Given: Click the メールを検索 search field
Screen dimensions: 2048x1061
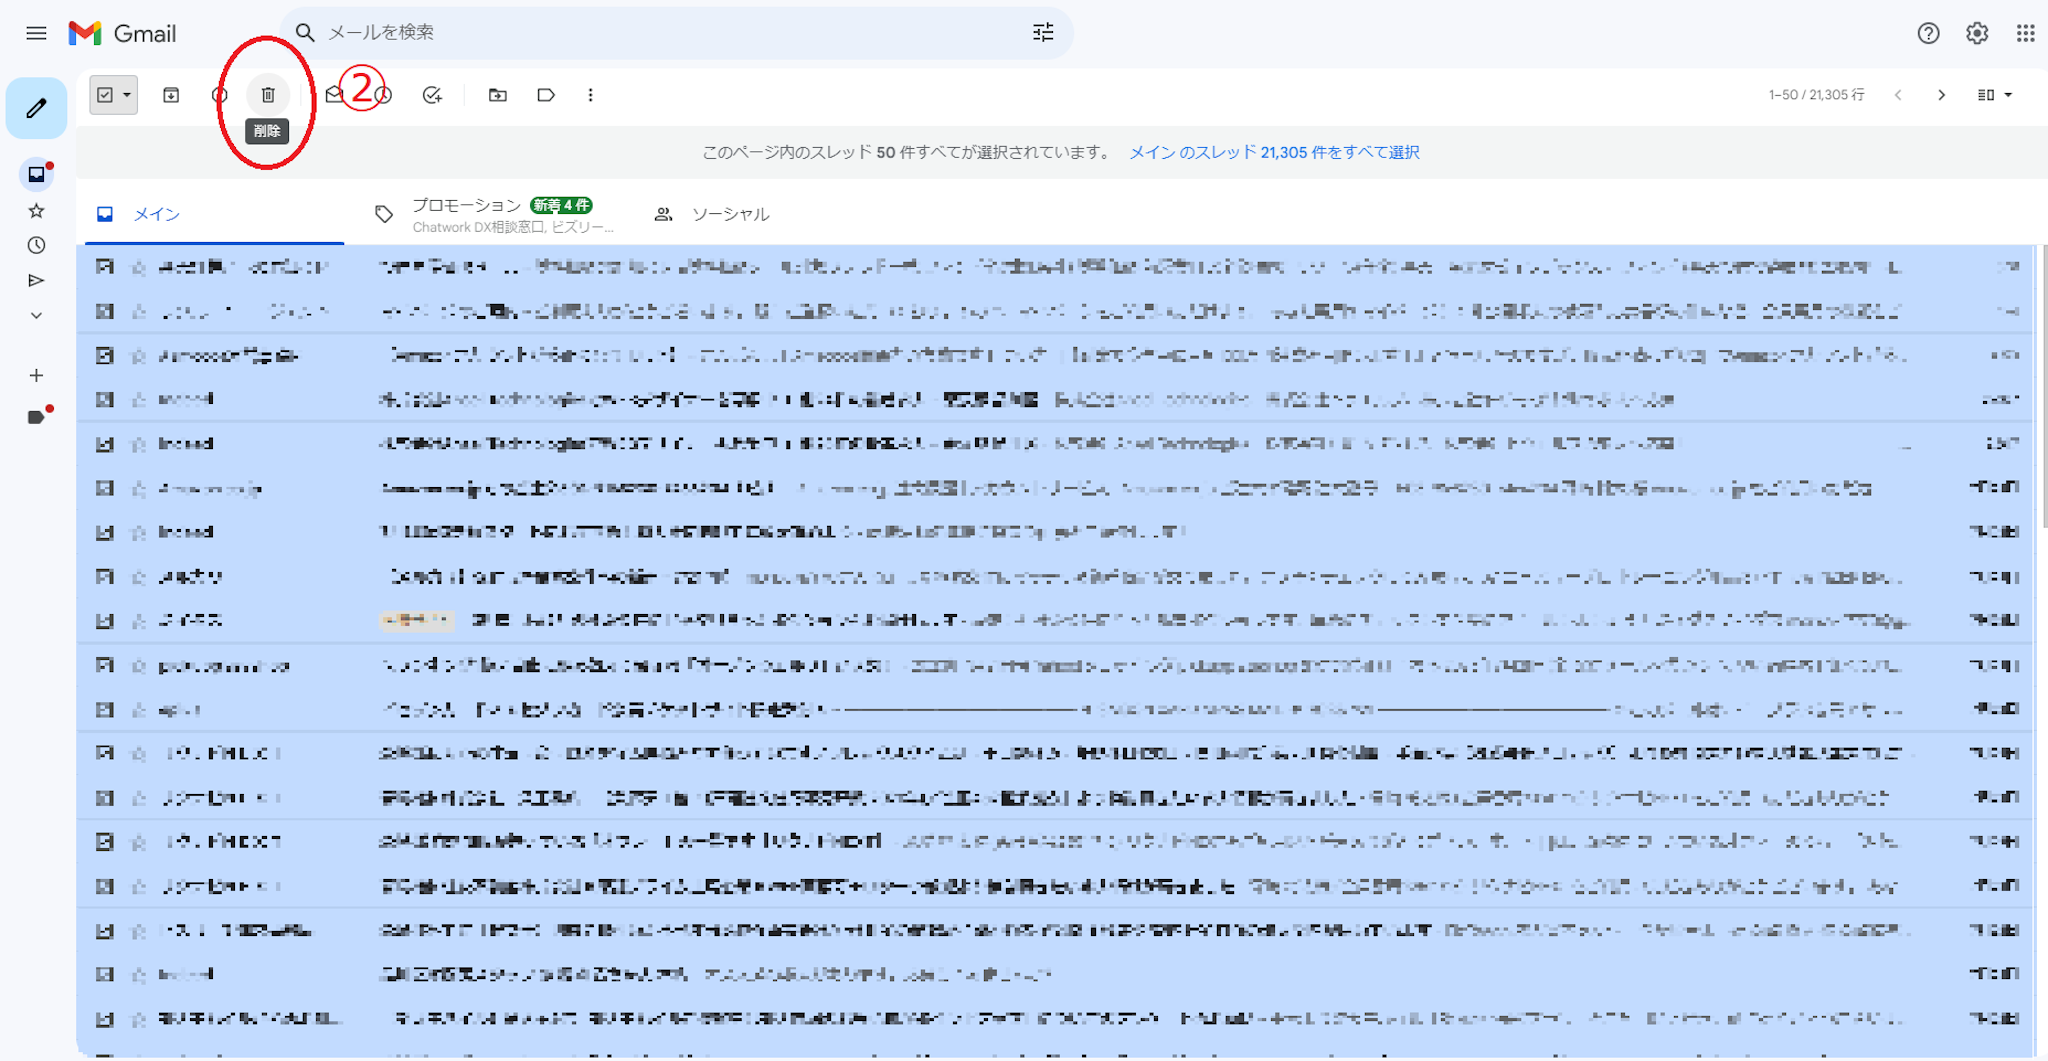Looking at the screenshot, I should click(675, 33).
